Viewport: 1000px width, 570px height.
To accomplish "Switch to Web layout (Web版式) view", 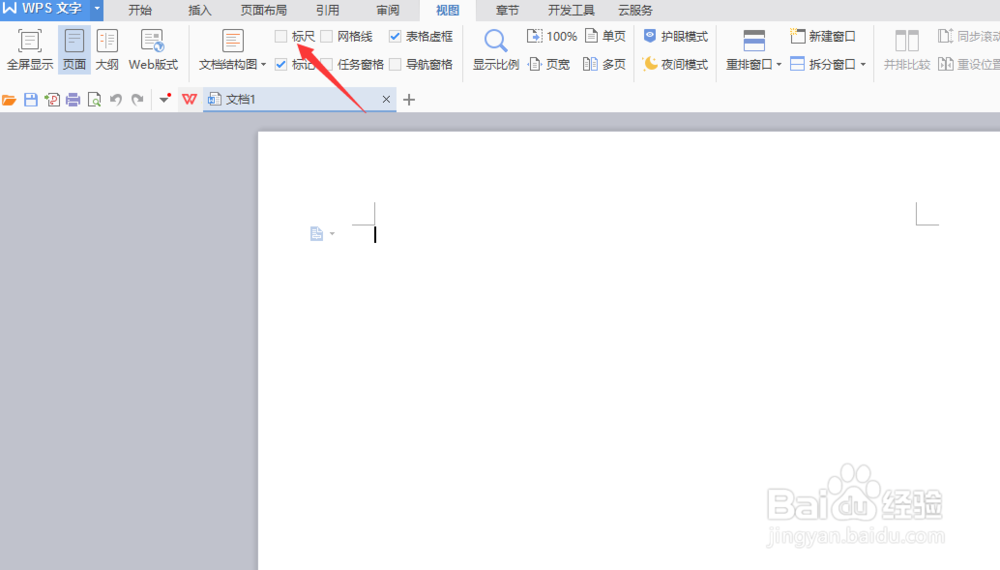I will click(x=153, y=50).
